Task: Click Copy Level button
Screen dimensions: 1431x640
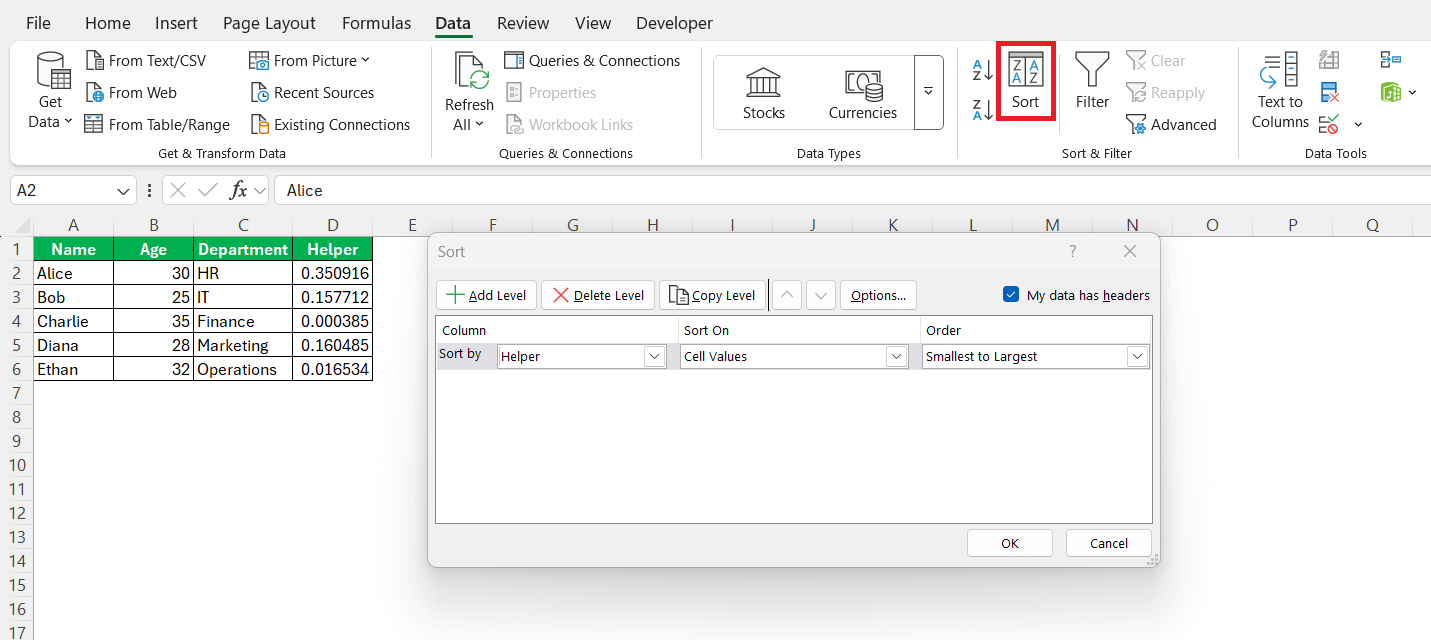Action: click(712, 295)
